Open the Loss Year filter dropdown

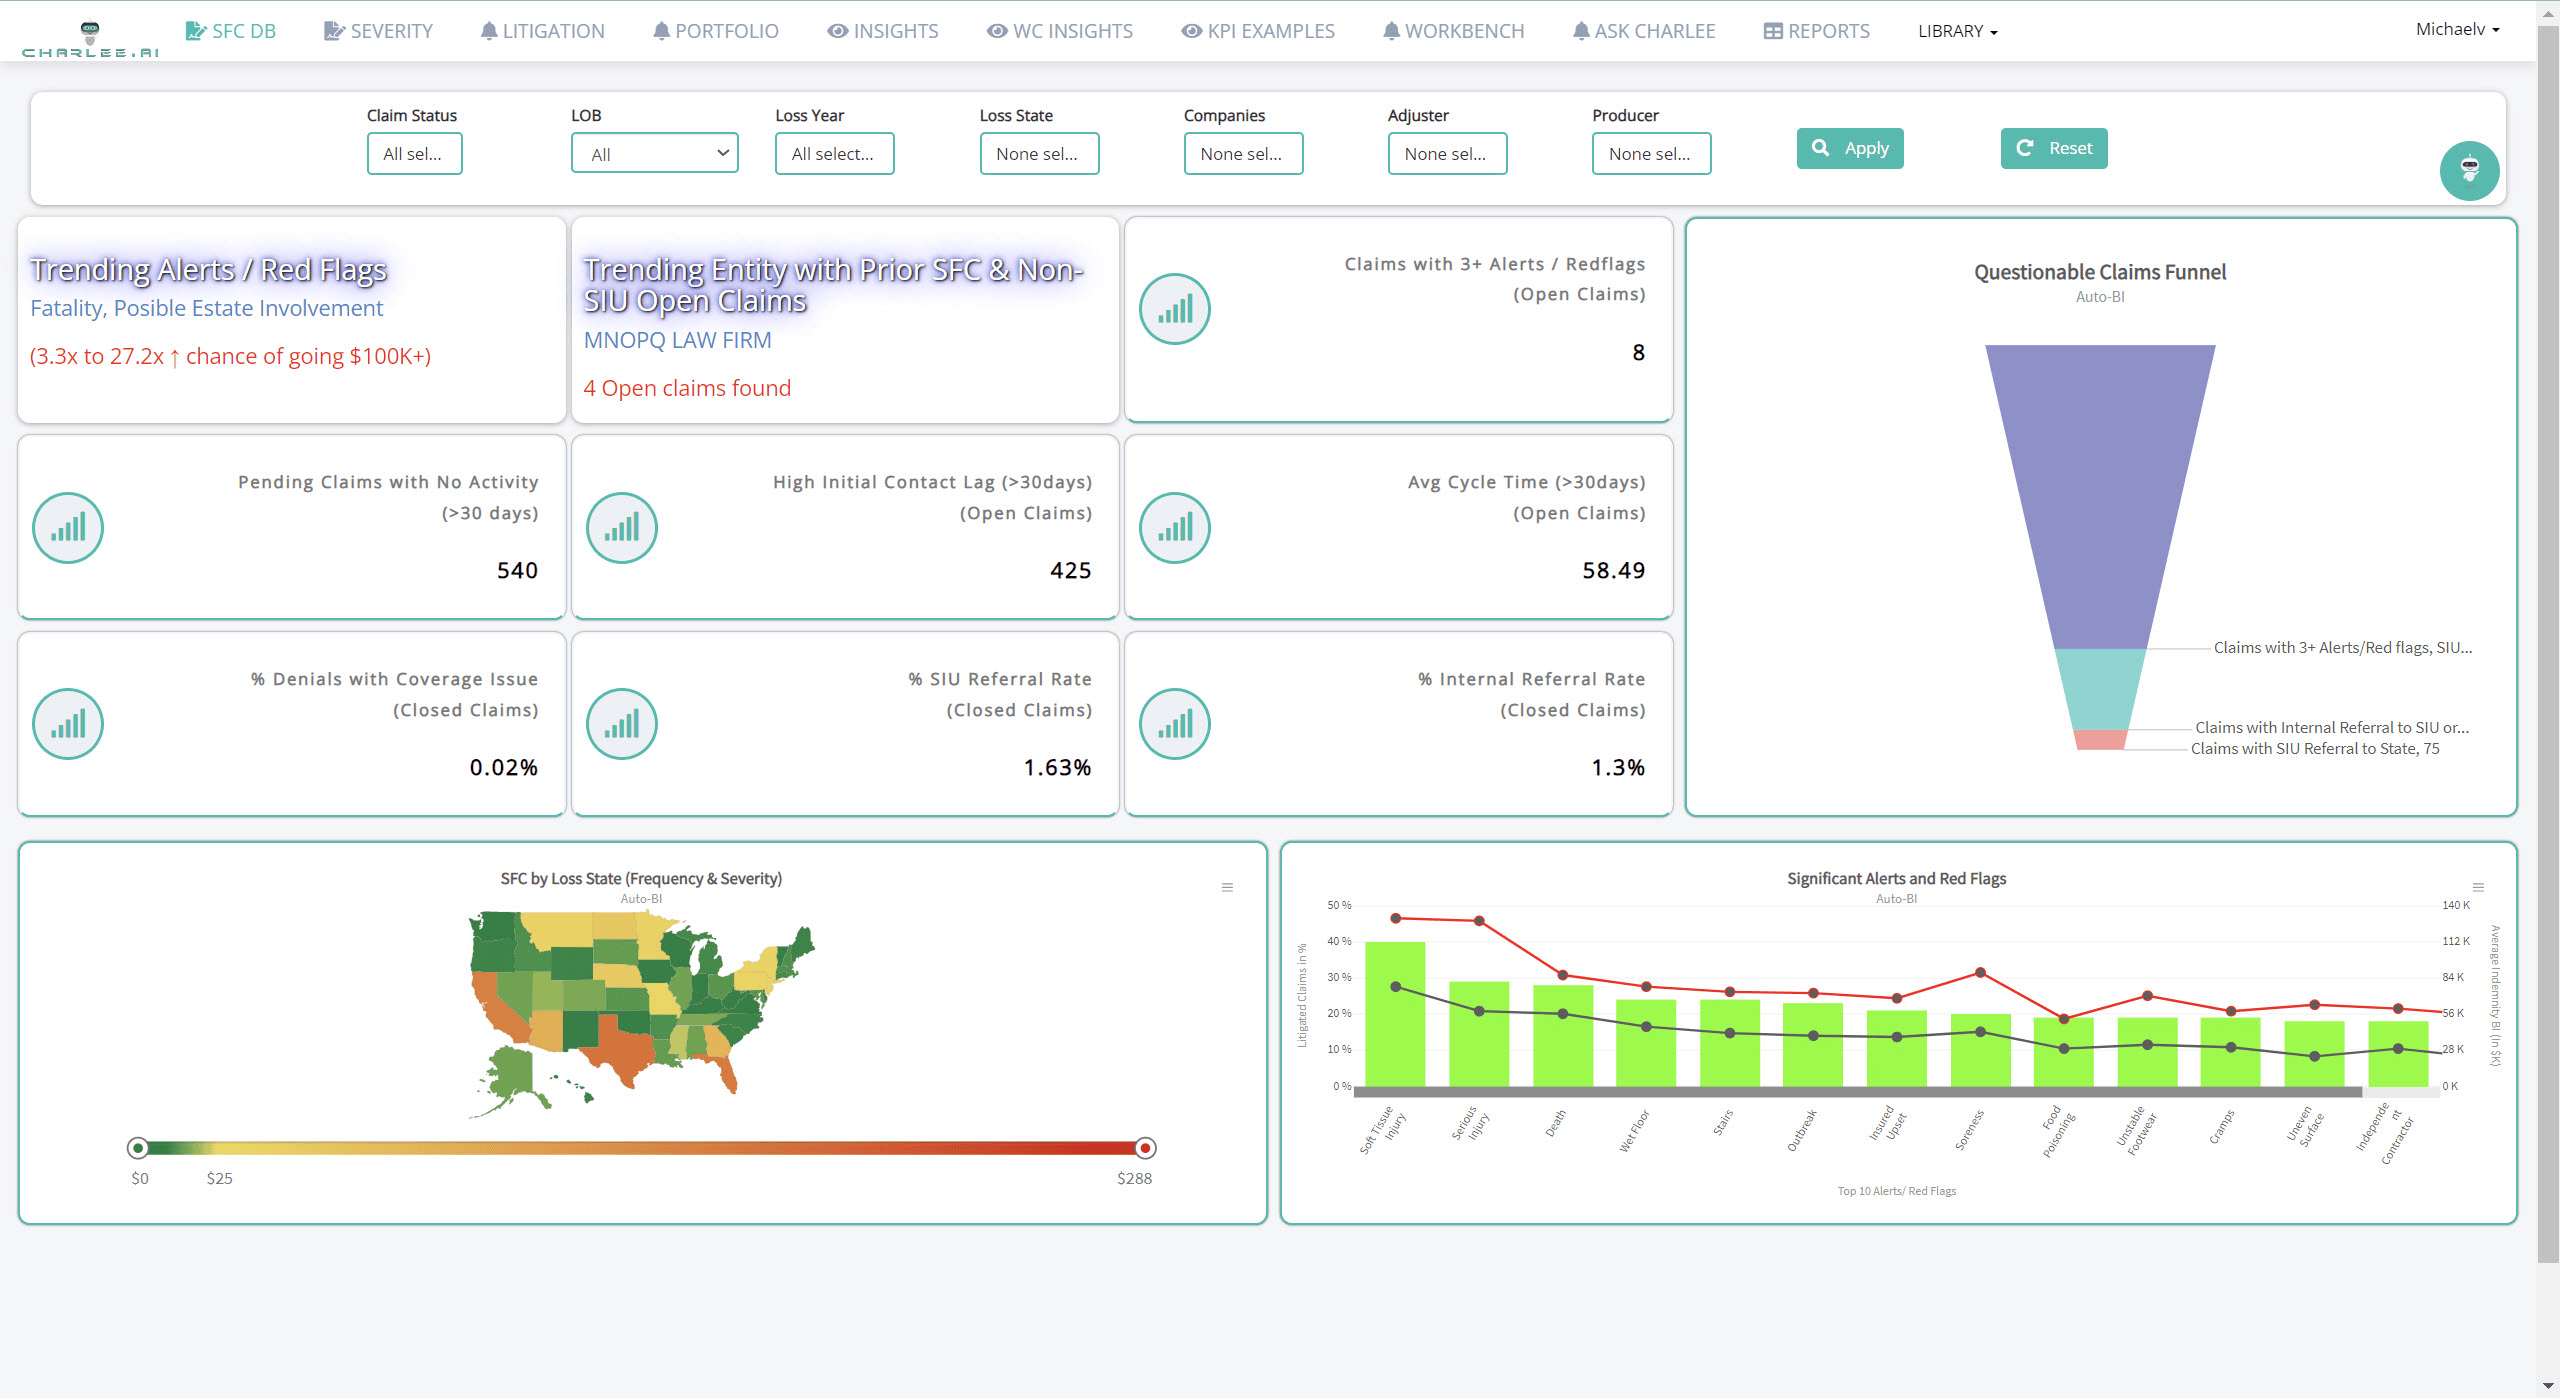[835, 154]
